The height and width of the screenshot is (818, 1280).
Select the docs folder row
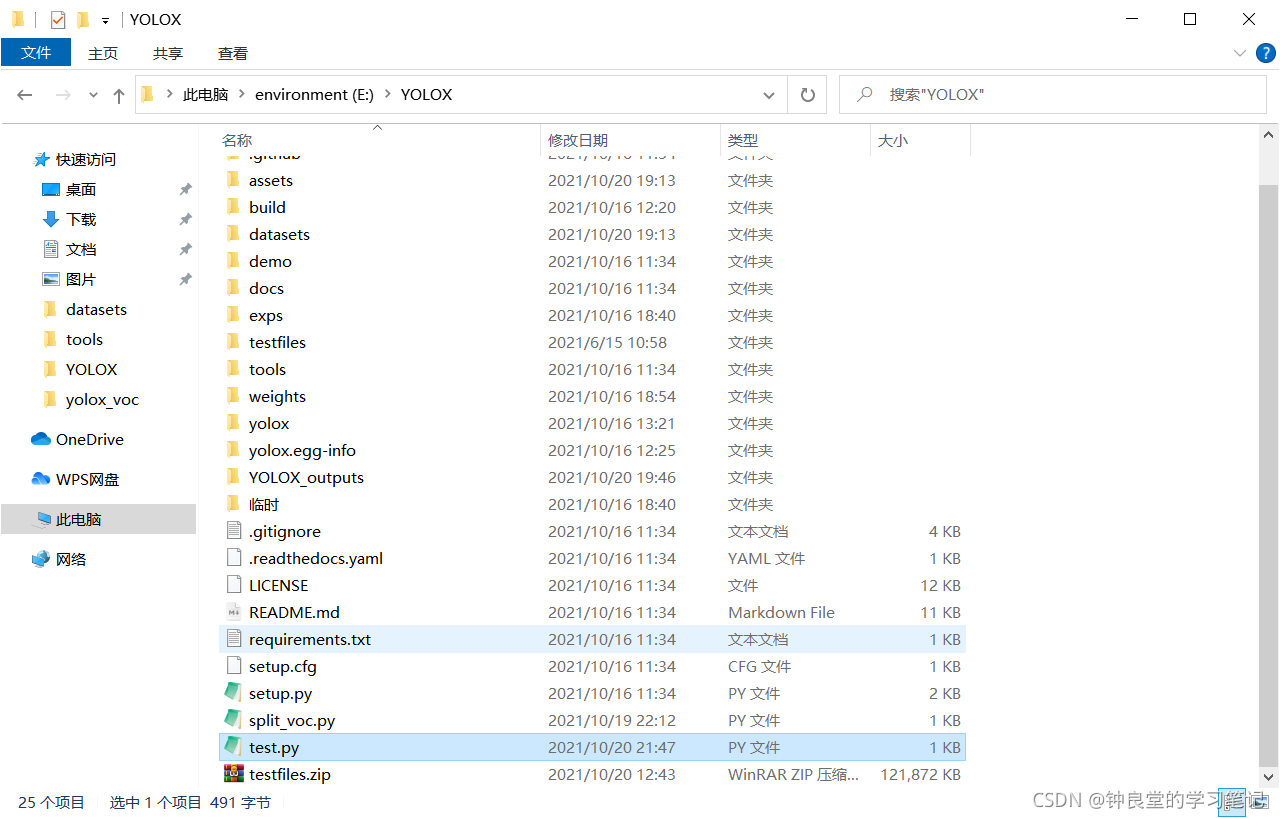592,288
